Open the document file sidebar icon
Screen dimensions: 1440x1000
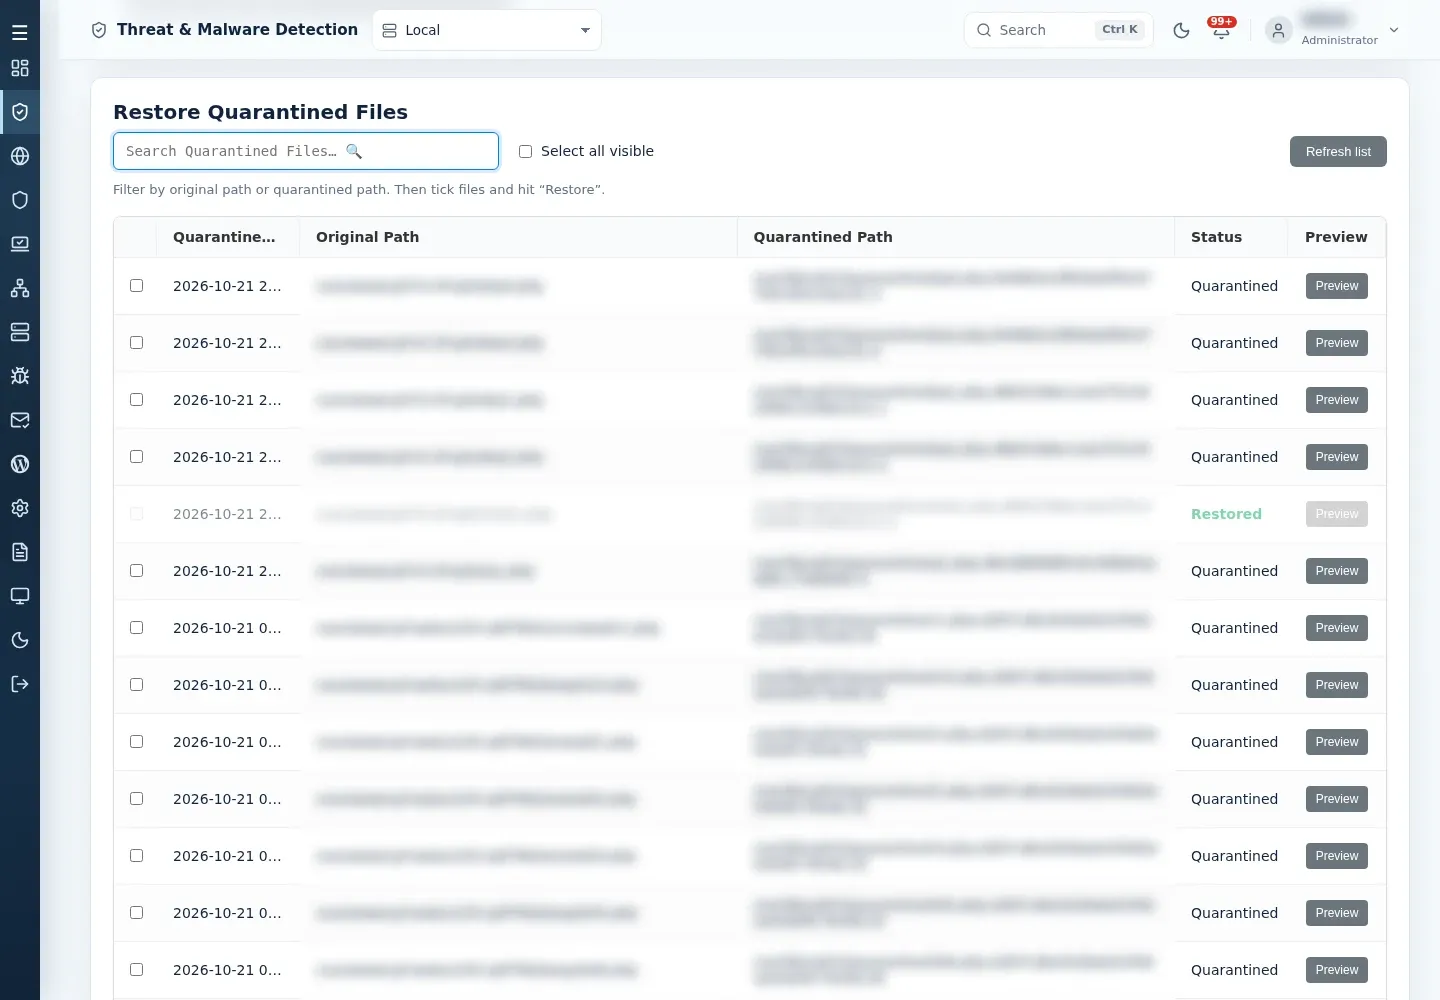coord(20,552)
